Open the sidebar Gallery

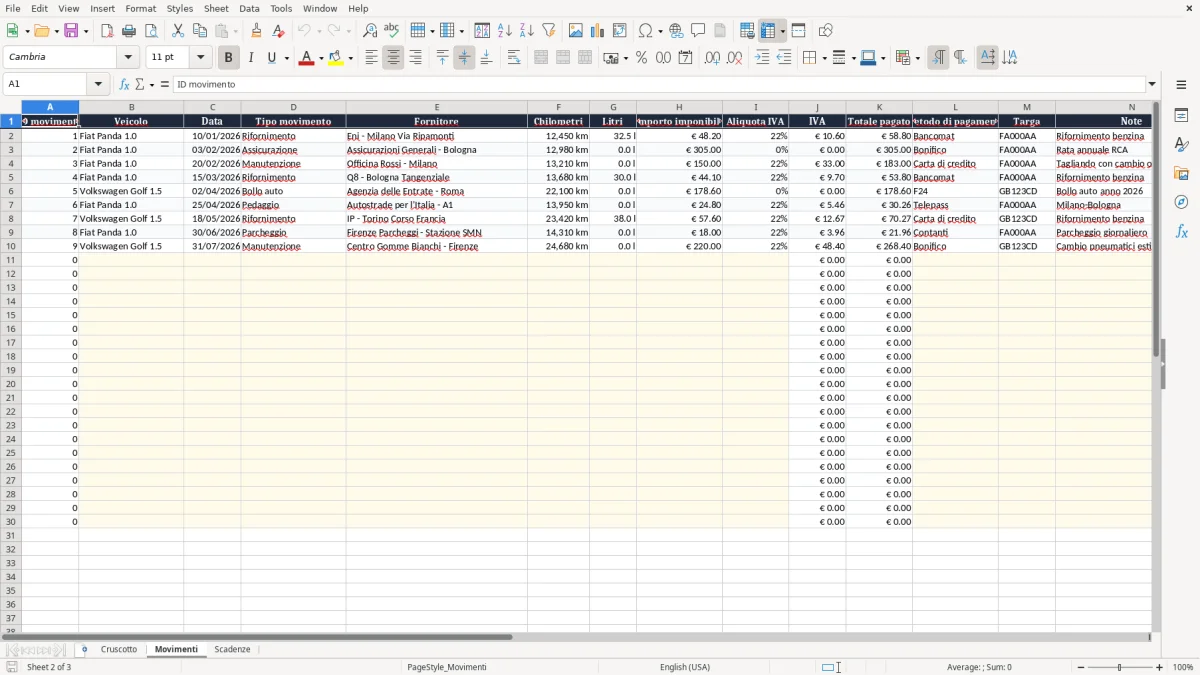point(1181,173)
